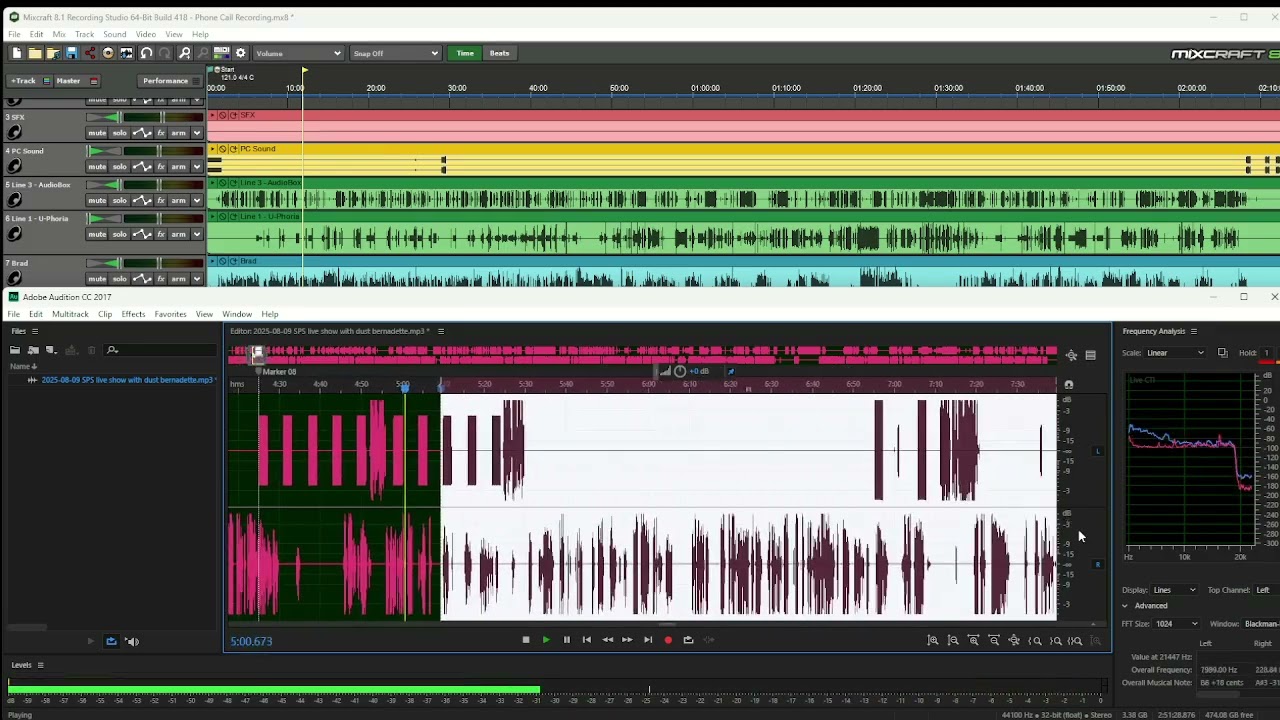1280x720 pixels.
Task: Open Mixcraft preferences gear icon
Action: (x=240, y=53)
